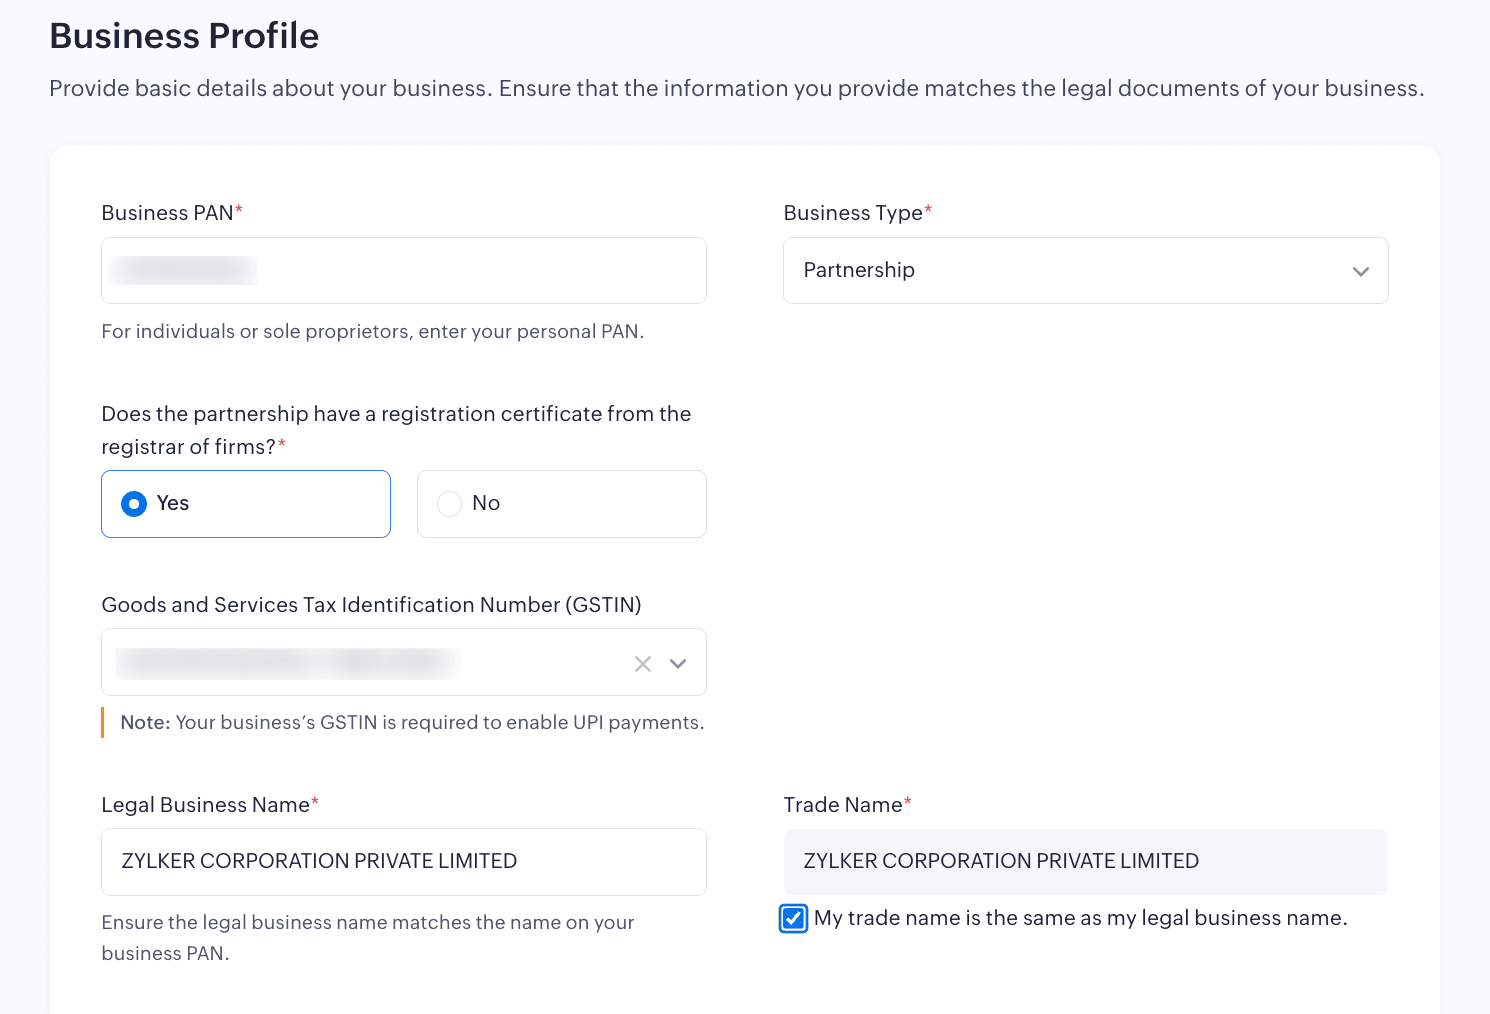Click the GSTIN field label text
Screen dimensions: 1490x1014
(371, 605)
